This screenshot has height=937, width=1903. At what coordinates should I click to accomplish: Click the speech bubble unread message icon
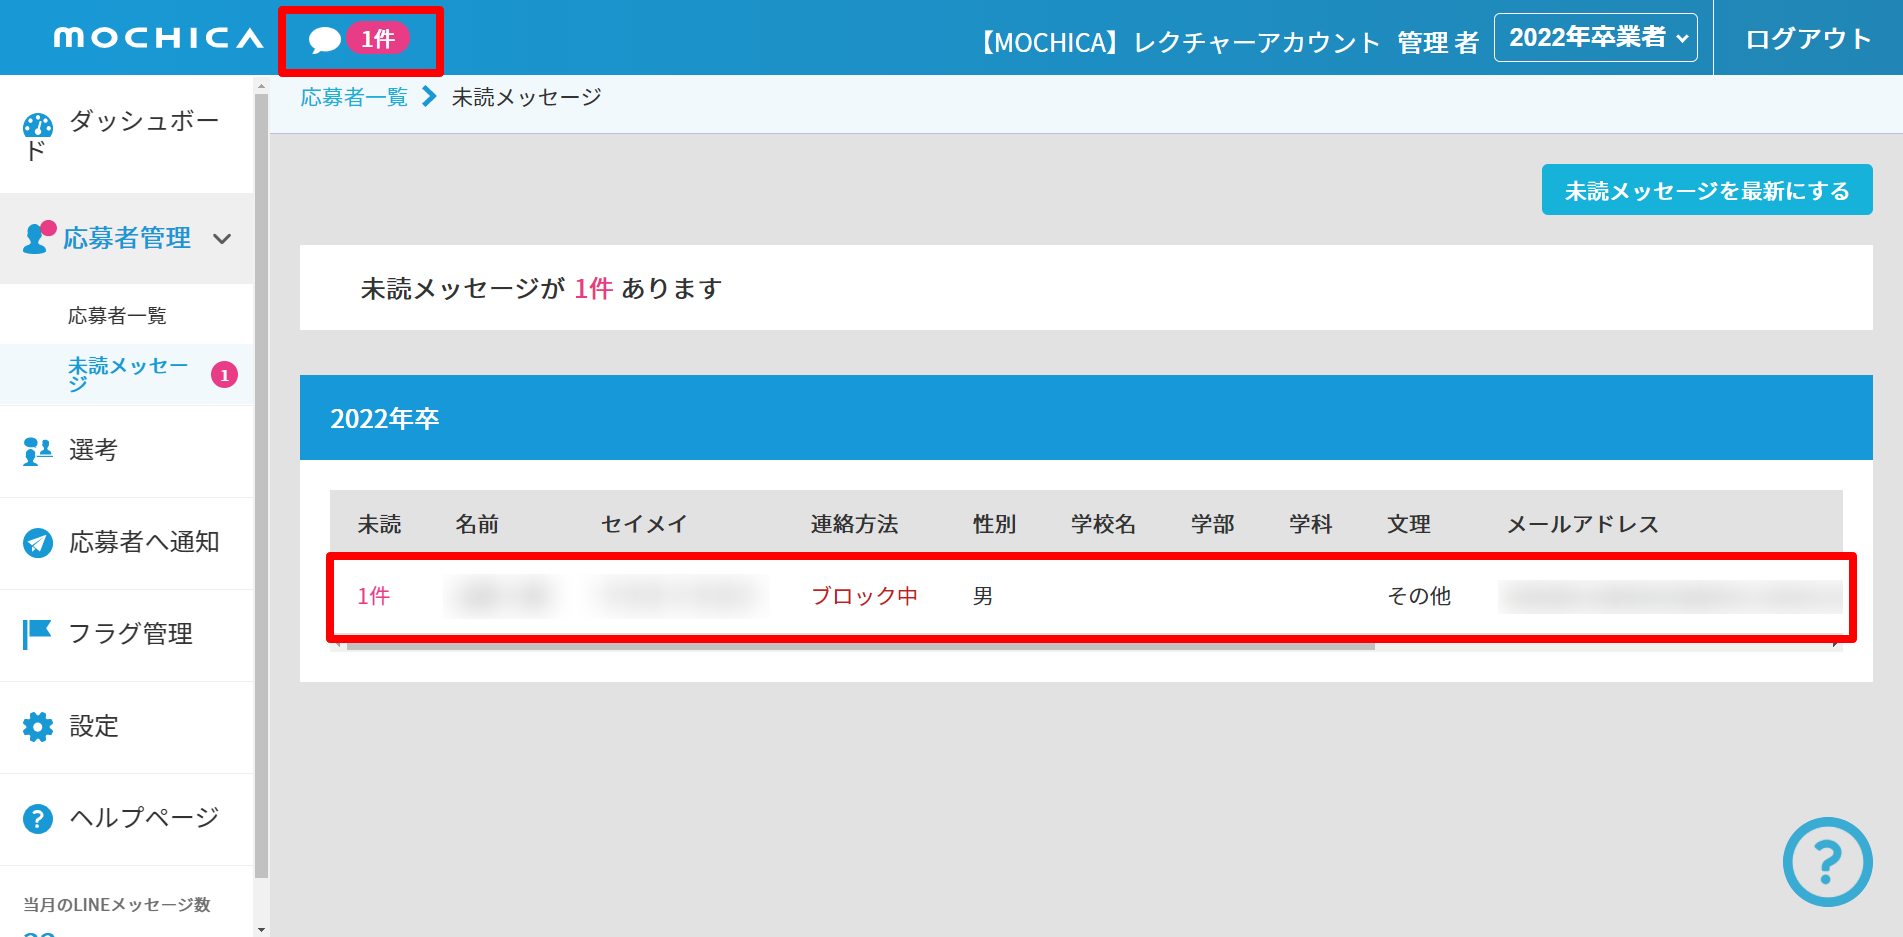[x=324, y=40]
